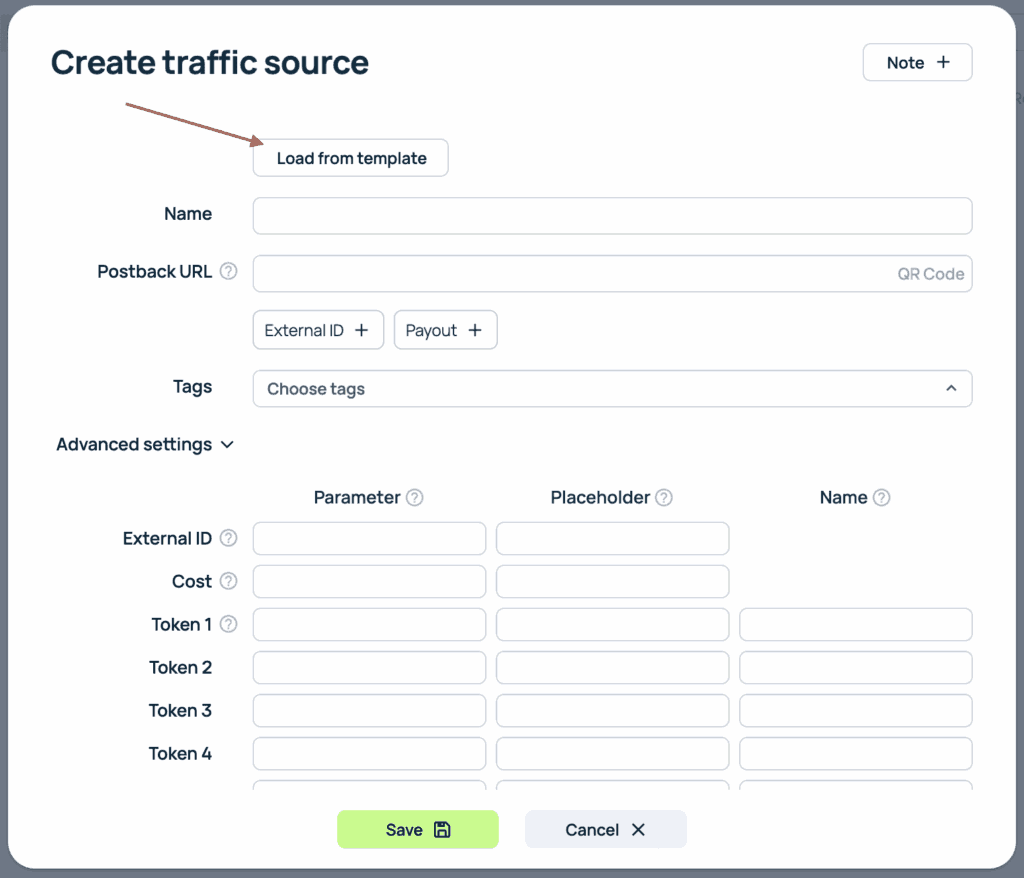1024x878 pixels.
Task: Click help icon beside Parameter column header
Action: (414, 497)
